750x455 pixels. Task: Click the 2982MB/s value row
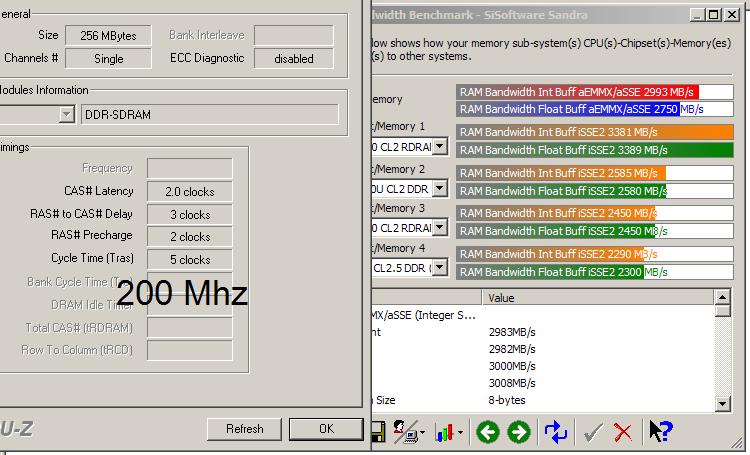click(512, 349)
